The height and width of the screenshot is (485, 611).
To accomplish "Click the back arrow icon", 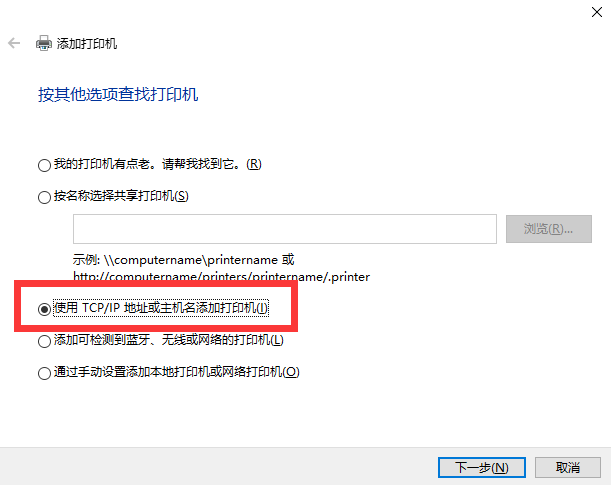I will (x=14, y=43).
